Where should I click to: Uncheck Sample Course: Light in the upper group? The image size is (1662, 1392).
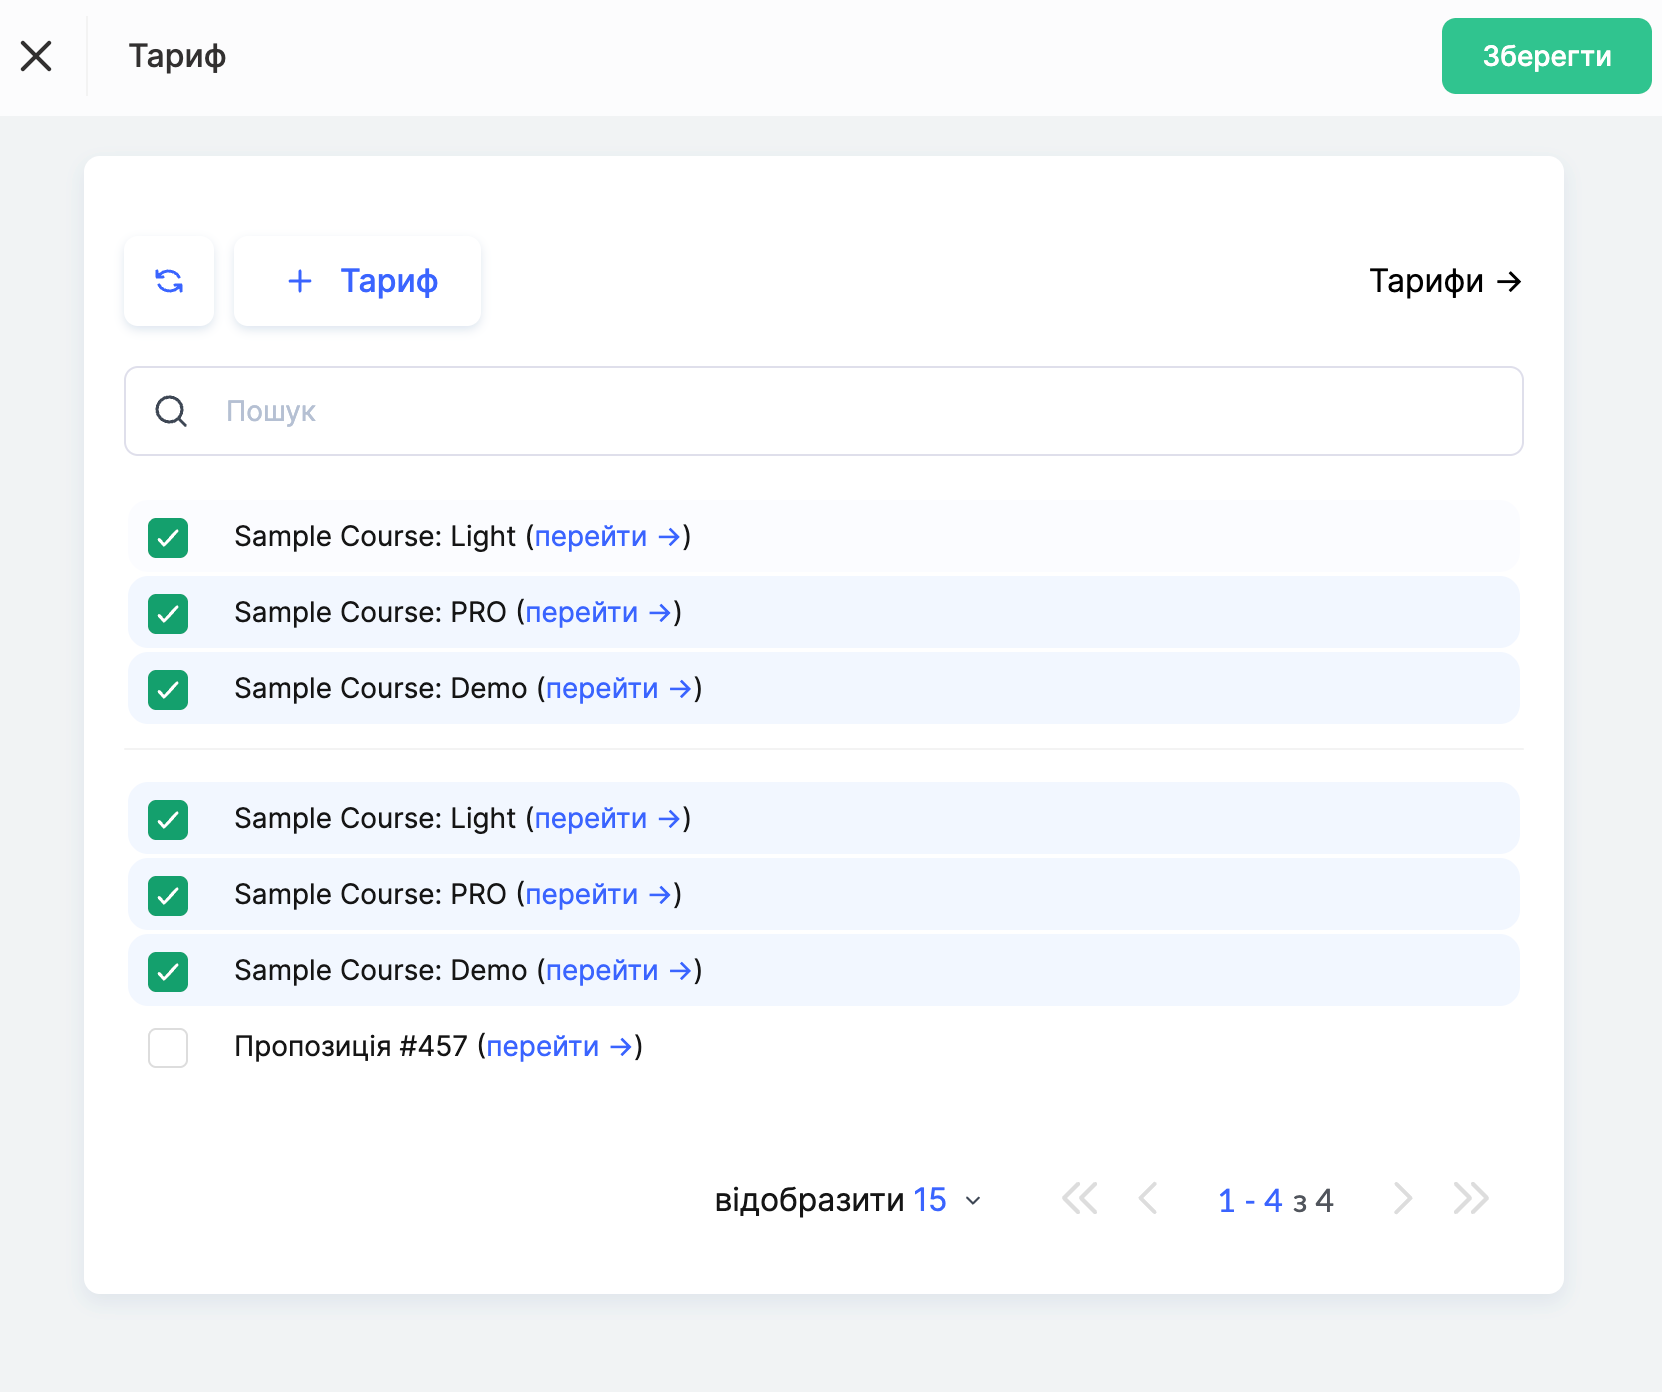coord(168,538)
